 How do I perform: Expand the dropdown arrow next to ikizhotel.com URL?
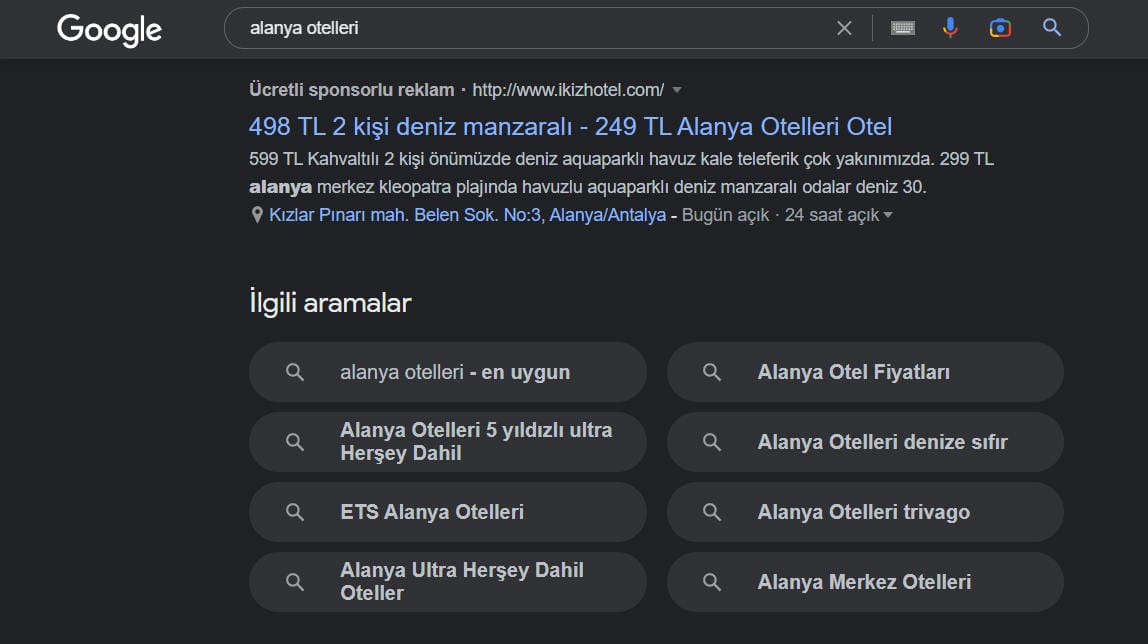click(677, 90)
